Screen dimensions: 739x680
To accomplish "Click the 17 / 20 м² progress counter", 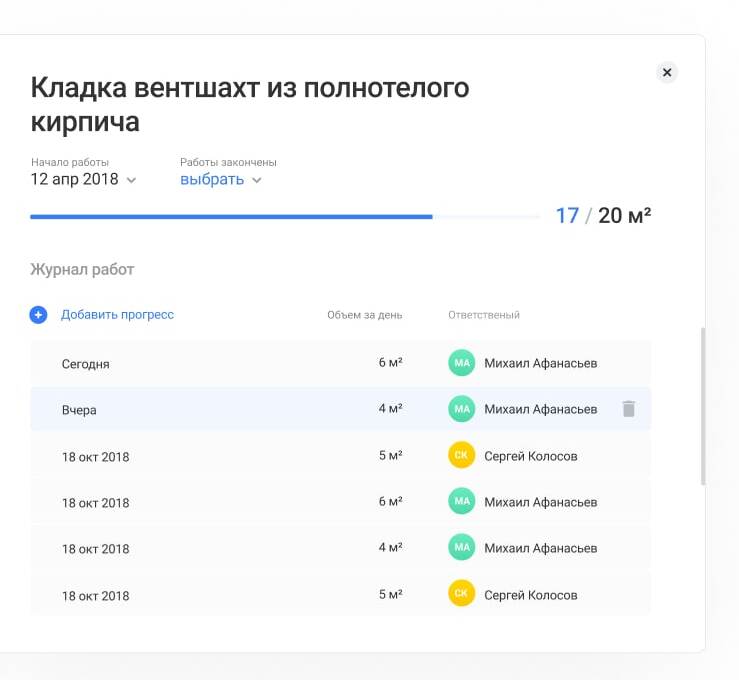I will [603, 216].
